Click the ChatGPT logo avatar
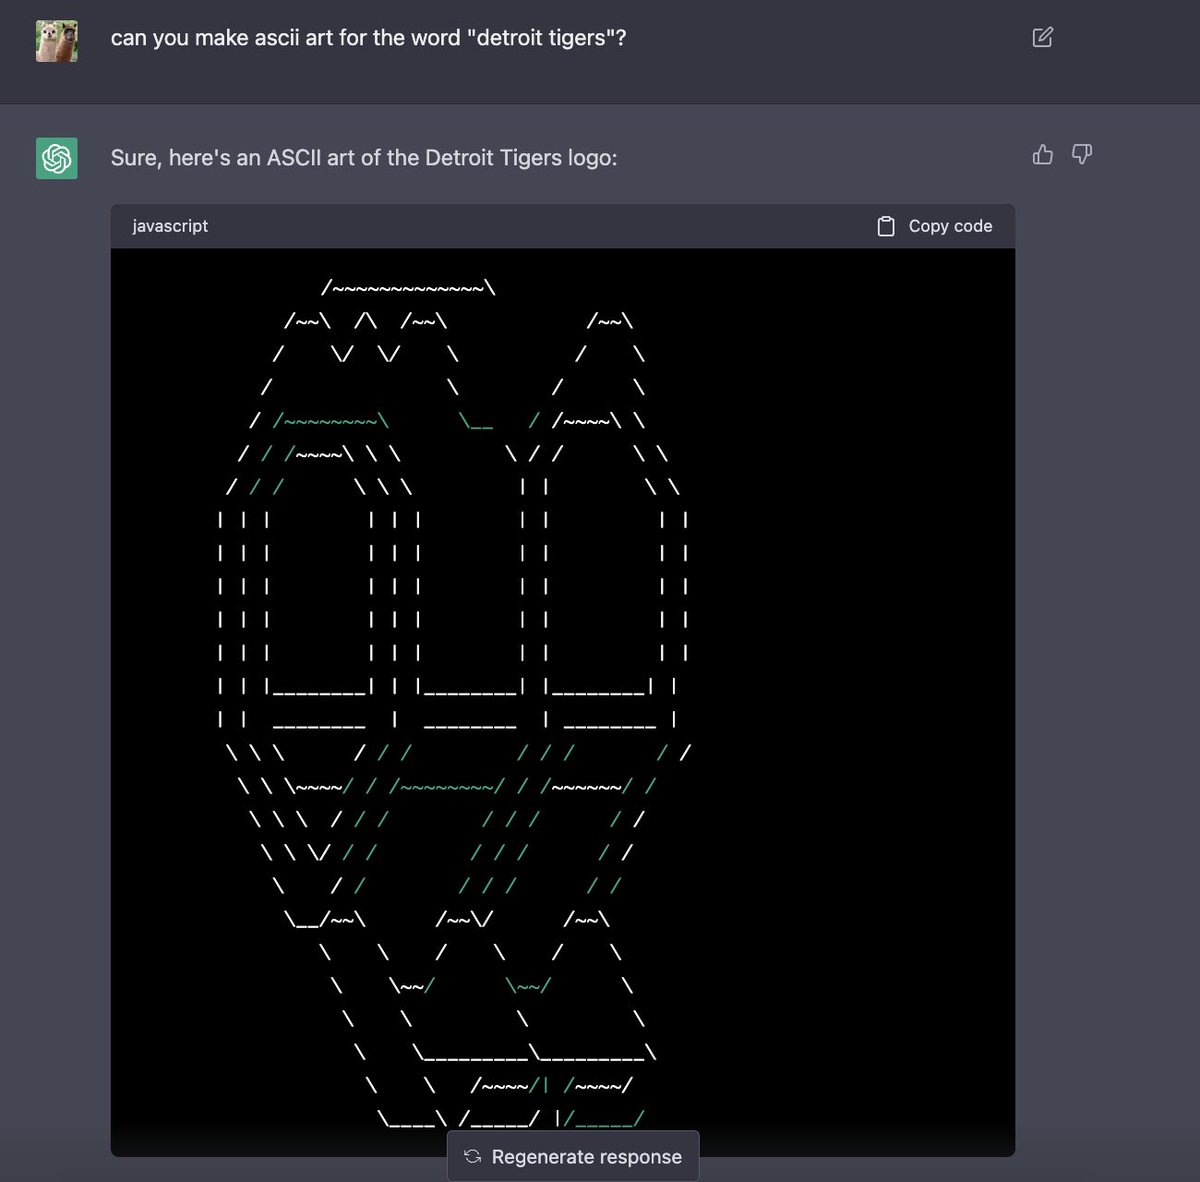The height and width of the screenshot is (1182, 1200). tap(57, 158)
